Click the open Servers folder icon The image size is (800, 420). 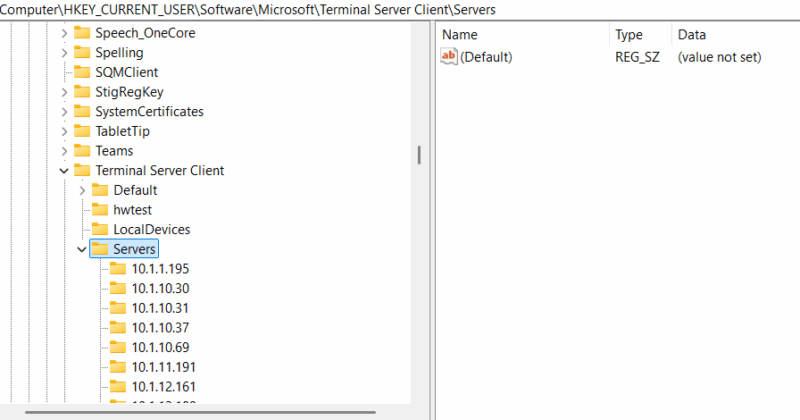click(100, 249)
